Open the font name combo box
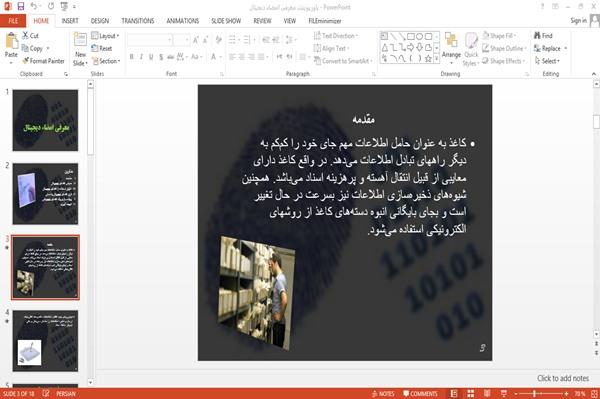 click(150, 39)
